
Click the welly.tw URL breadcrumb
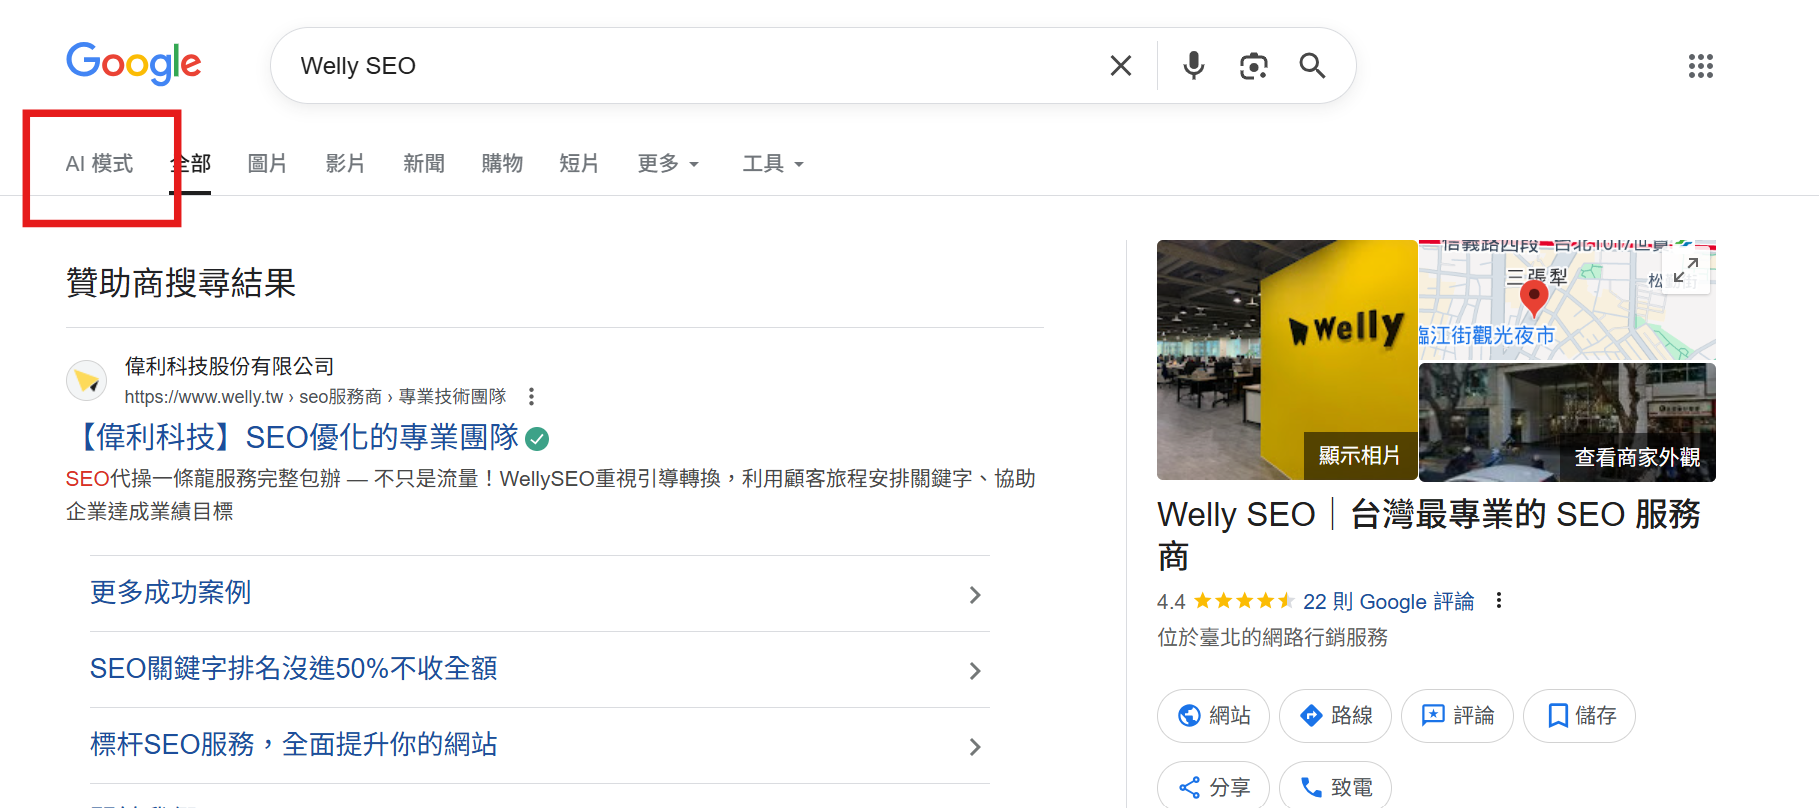point(315,397)
